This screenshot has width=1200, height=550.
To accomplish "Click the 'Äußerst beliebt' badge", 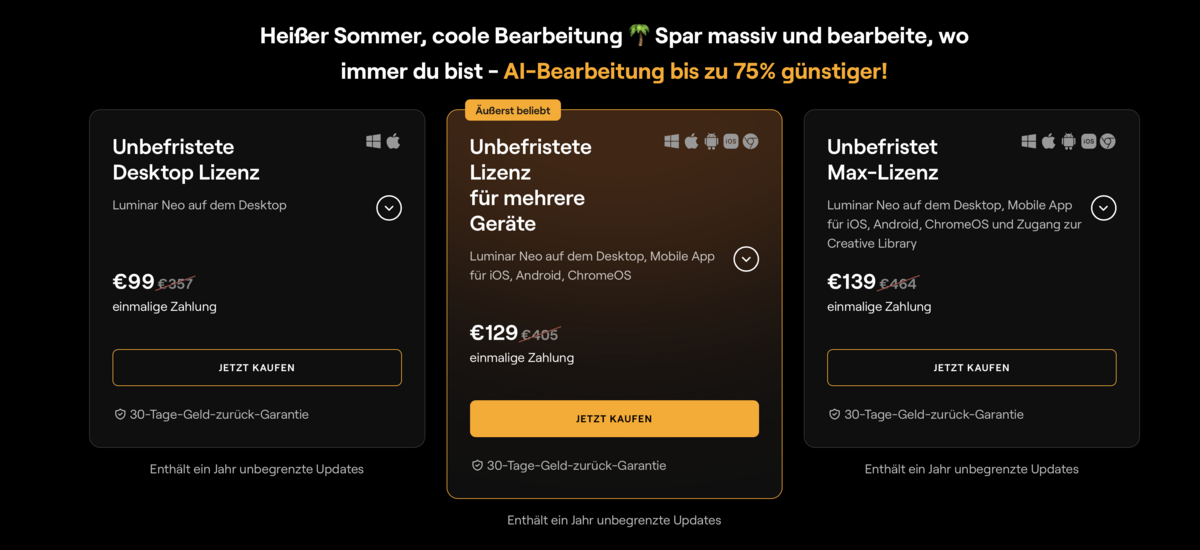I will coord(513,110).
